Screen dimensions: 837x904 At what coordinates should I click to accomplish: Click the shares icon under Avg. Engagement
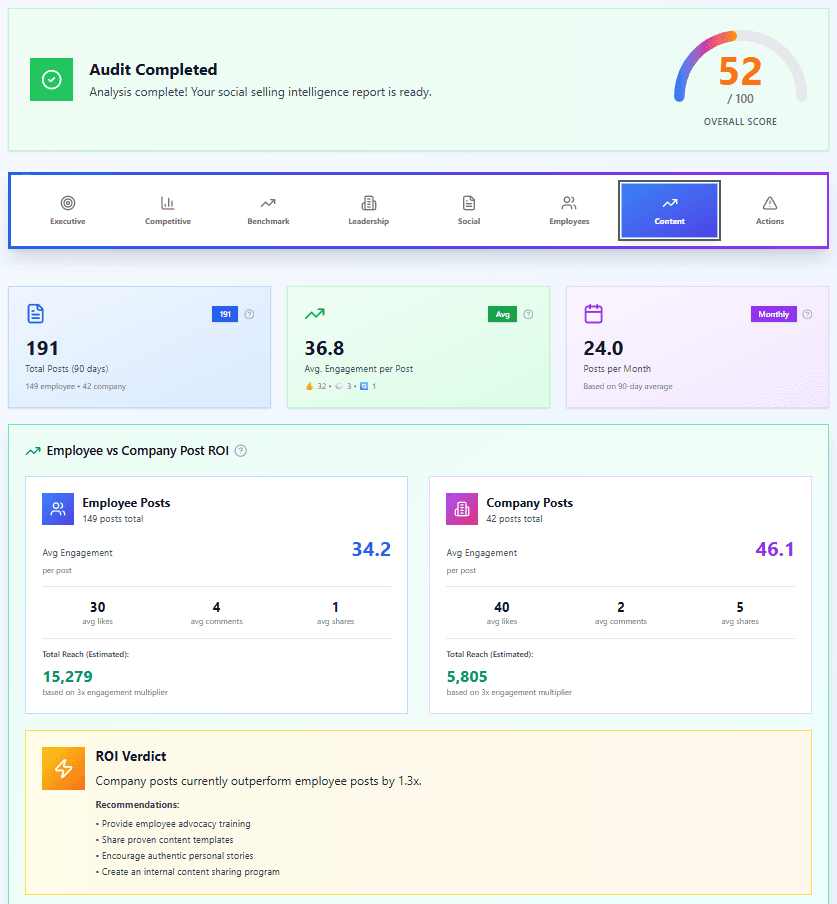364,386
